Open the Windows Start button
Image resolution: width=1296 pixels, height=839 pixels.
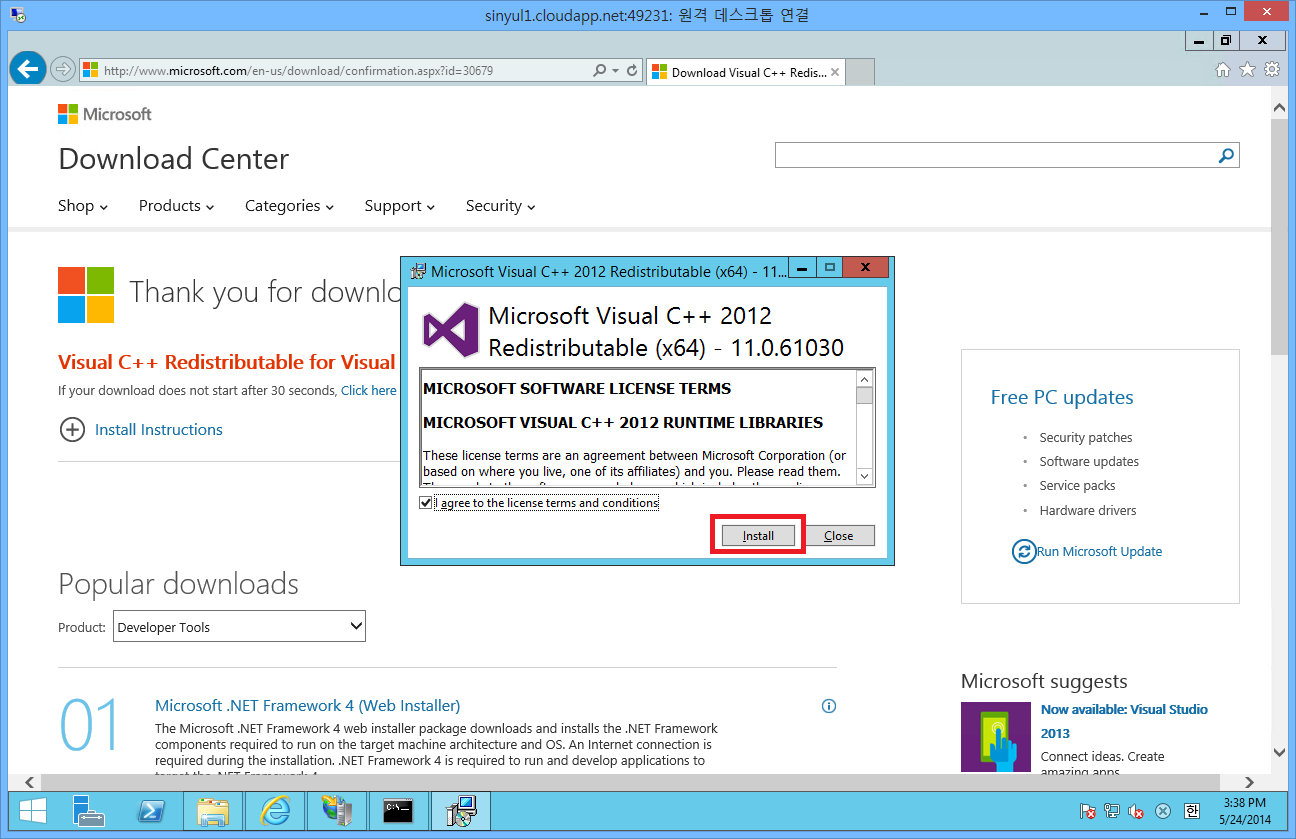click(32, 811)
